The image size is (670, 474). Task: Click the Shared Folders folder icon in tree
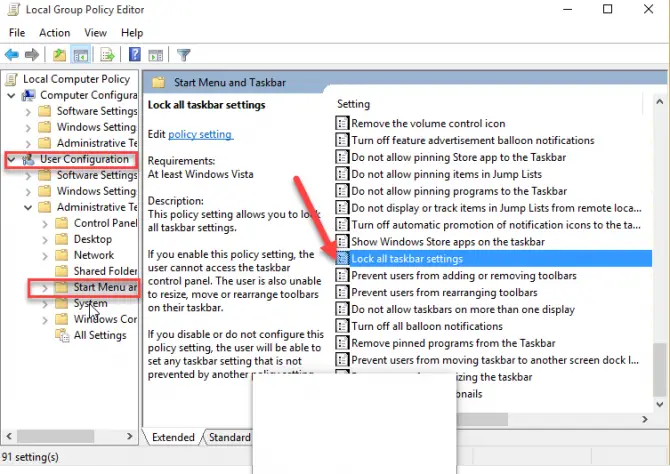[62, 271]
